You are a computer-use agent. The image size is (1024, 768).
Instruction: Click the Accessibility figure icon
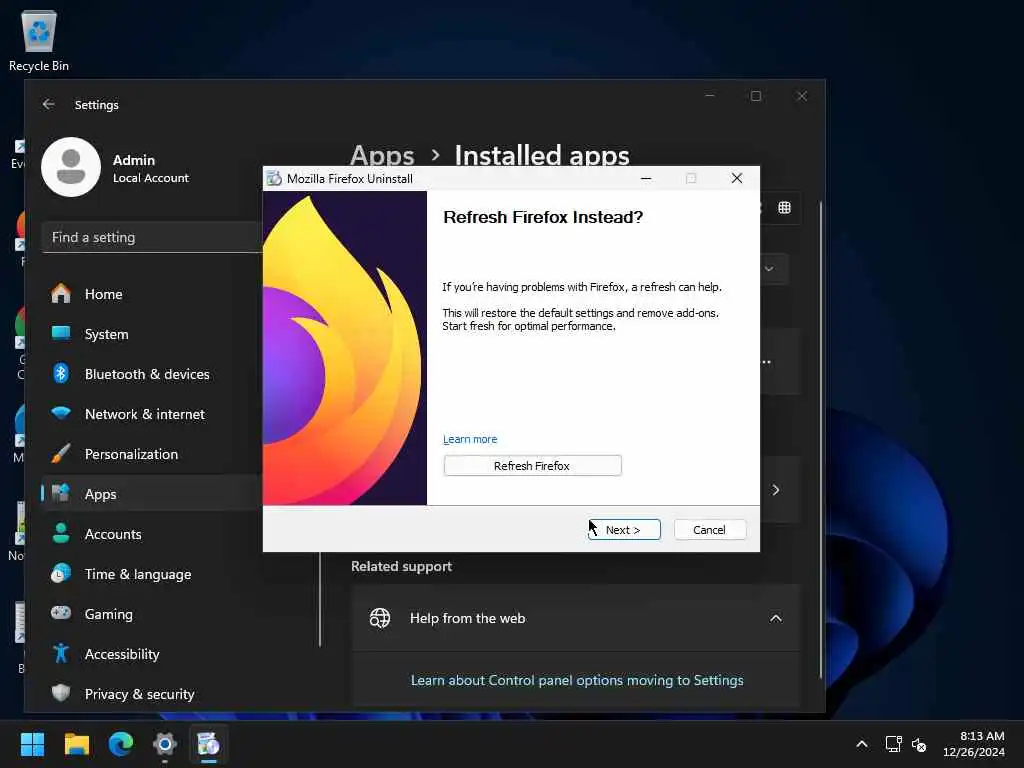61,653
